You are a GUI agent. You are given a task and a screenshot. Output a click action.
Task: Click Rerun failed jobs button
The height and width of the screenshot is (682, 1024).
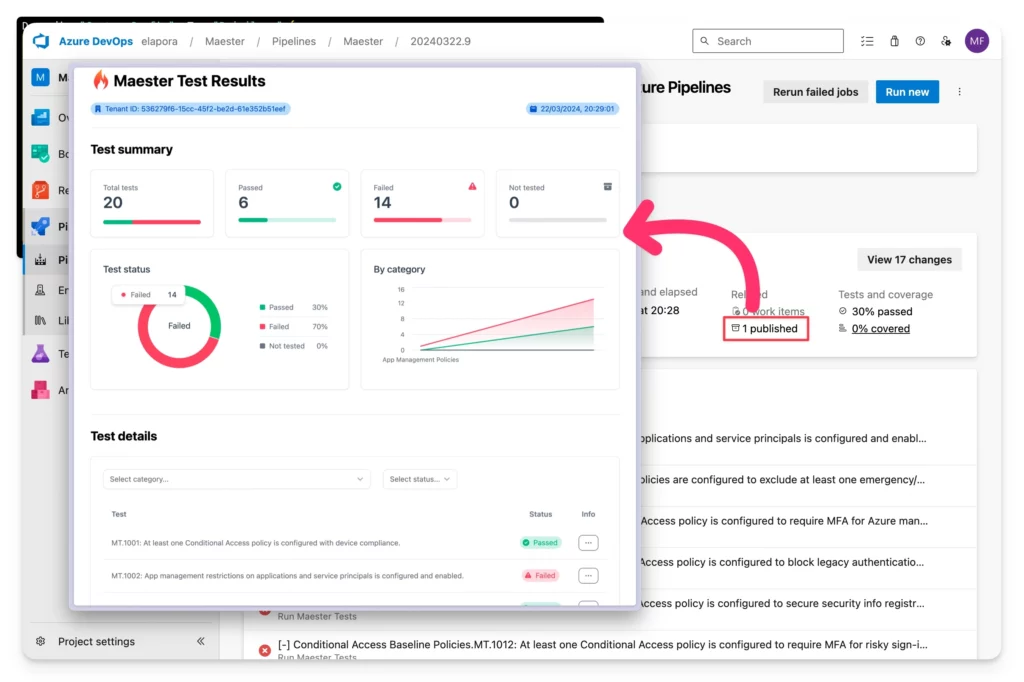pos(815,92)
